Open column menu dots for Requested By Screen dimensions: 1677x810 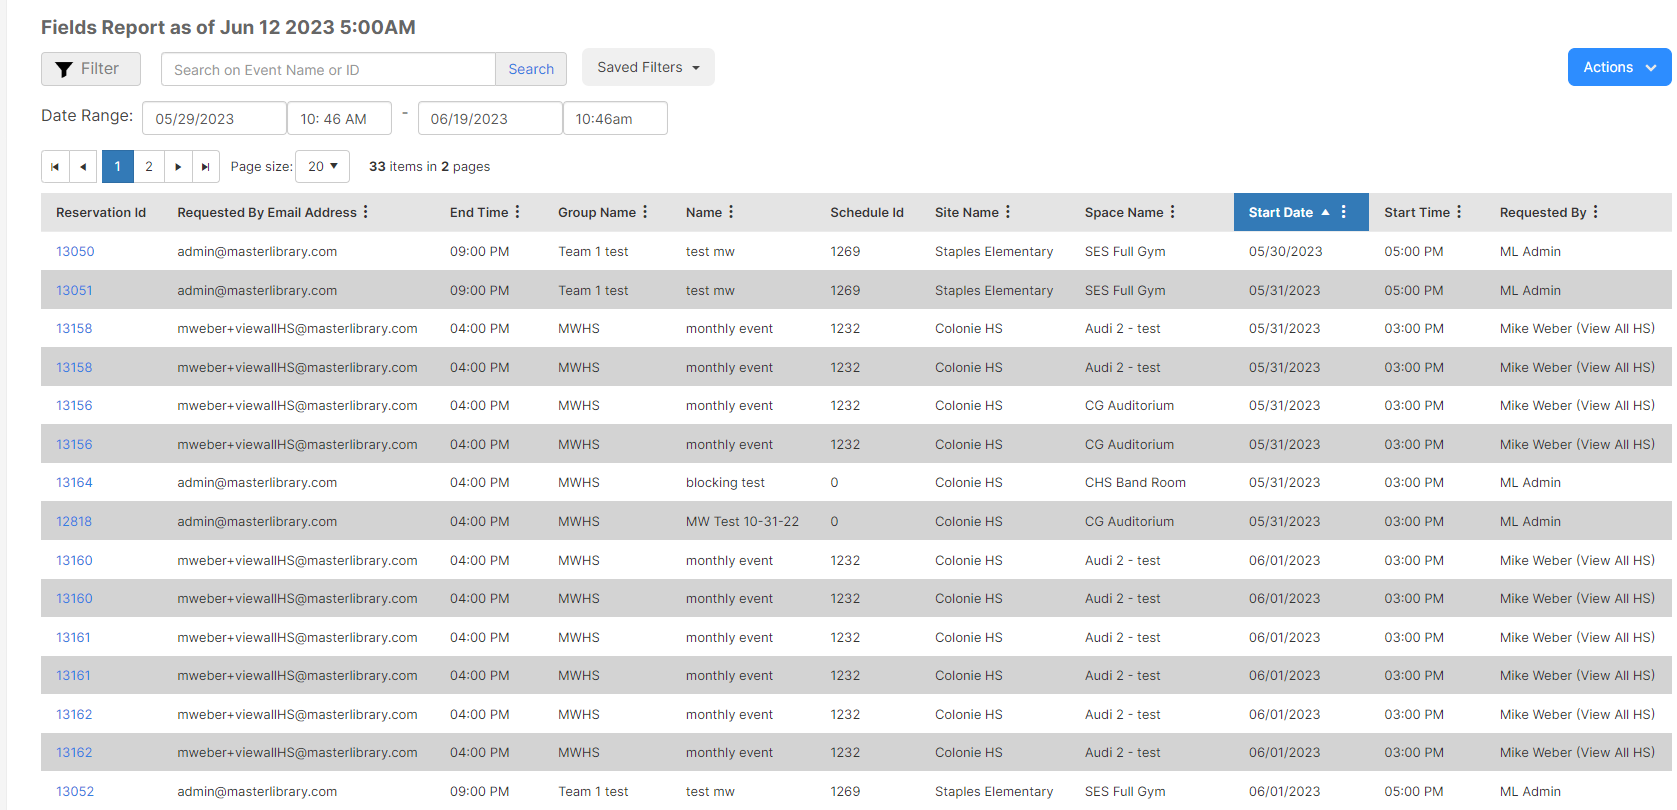(x=1596, y=212)
